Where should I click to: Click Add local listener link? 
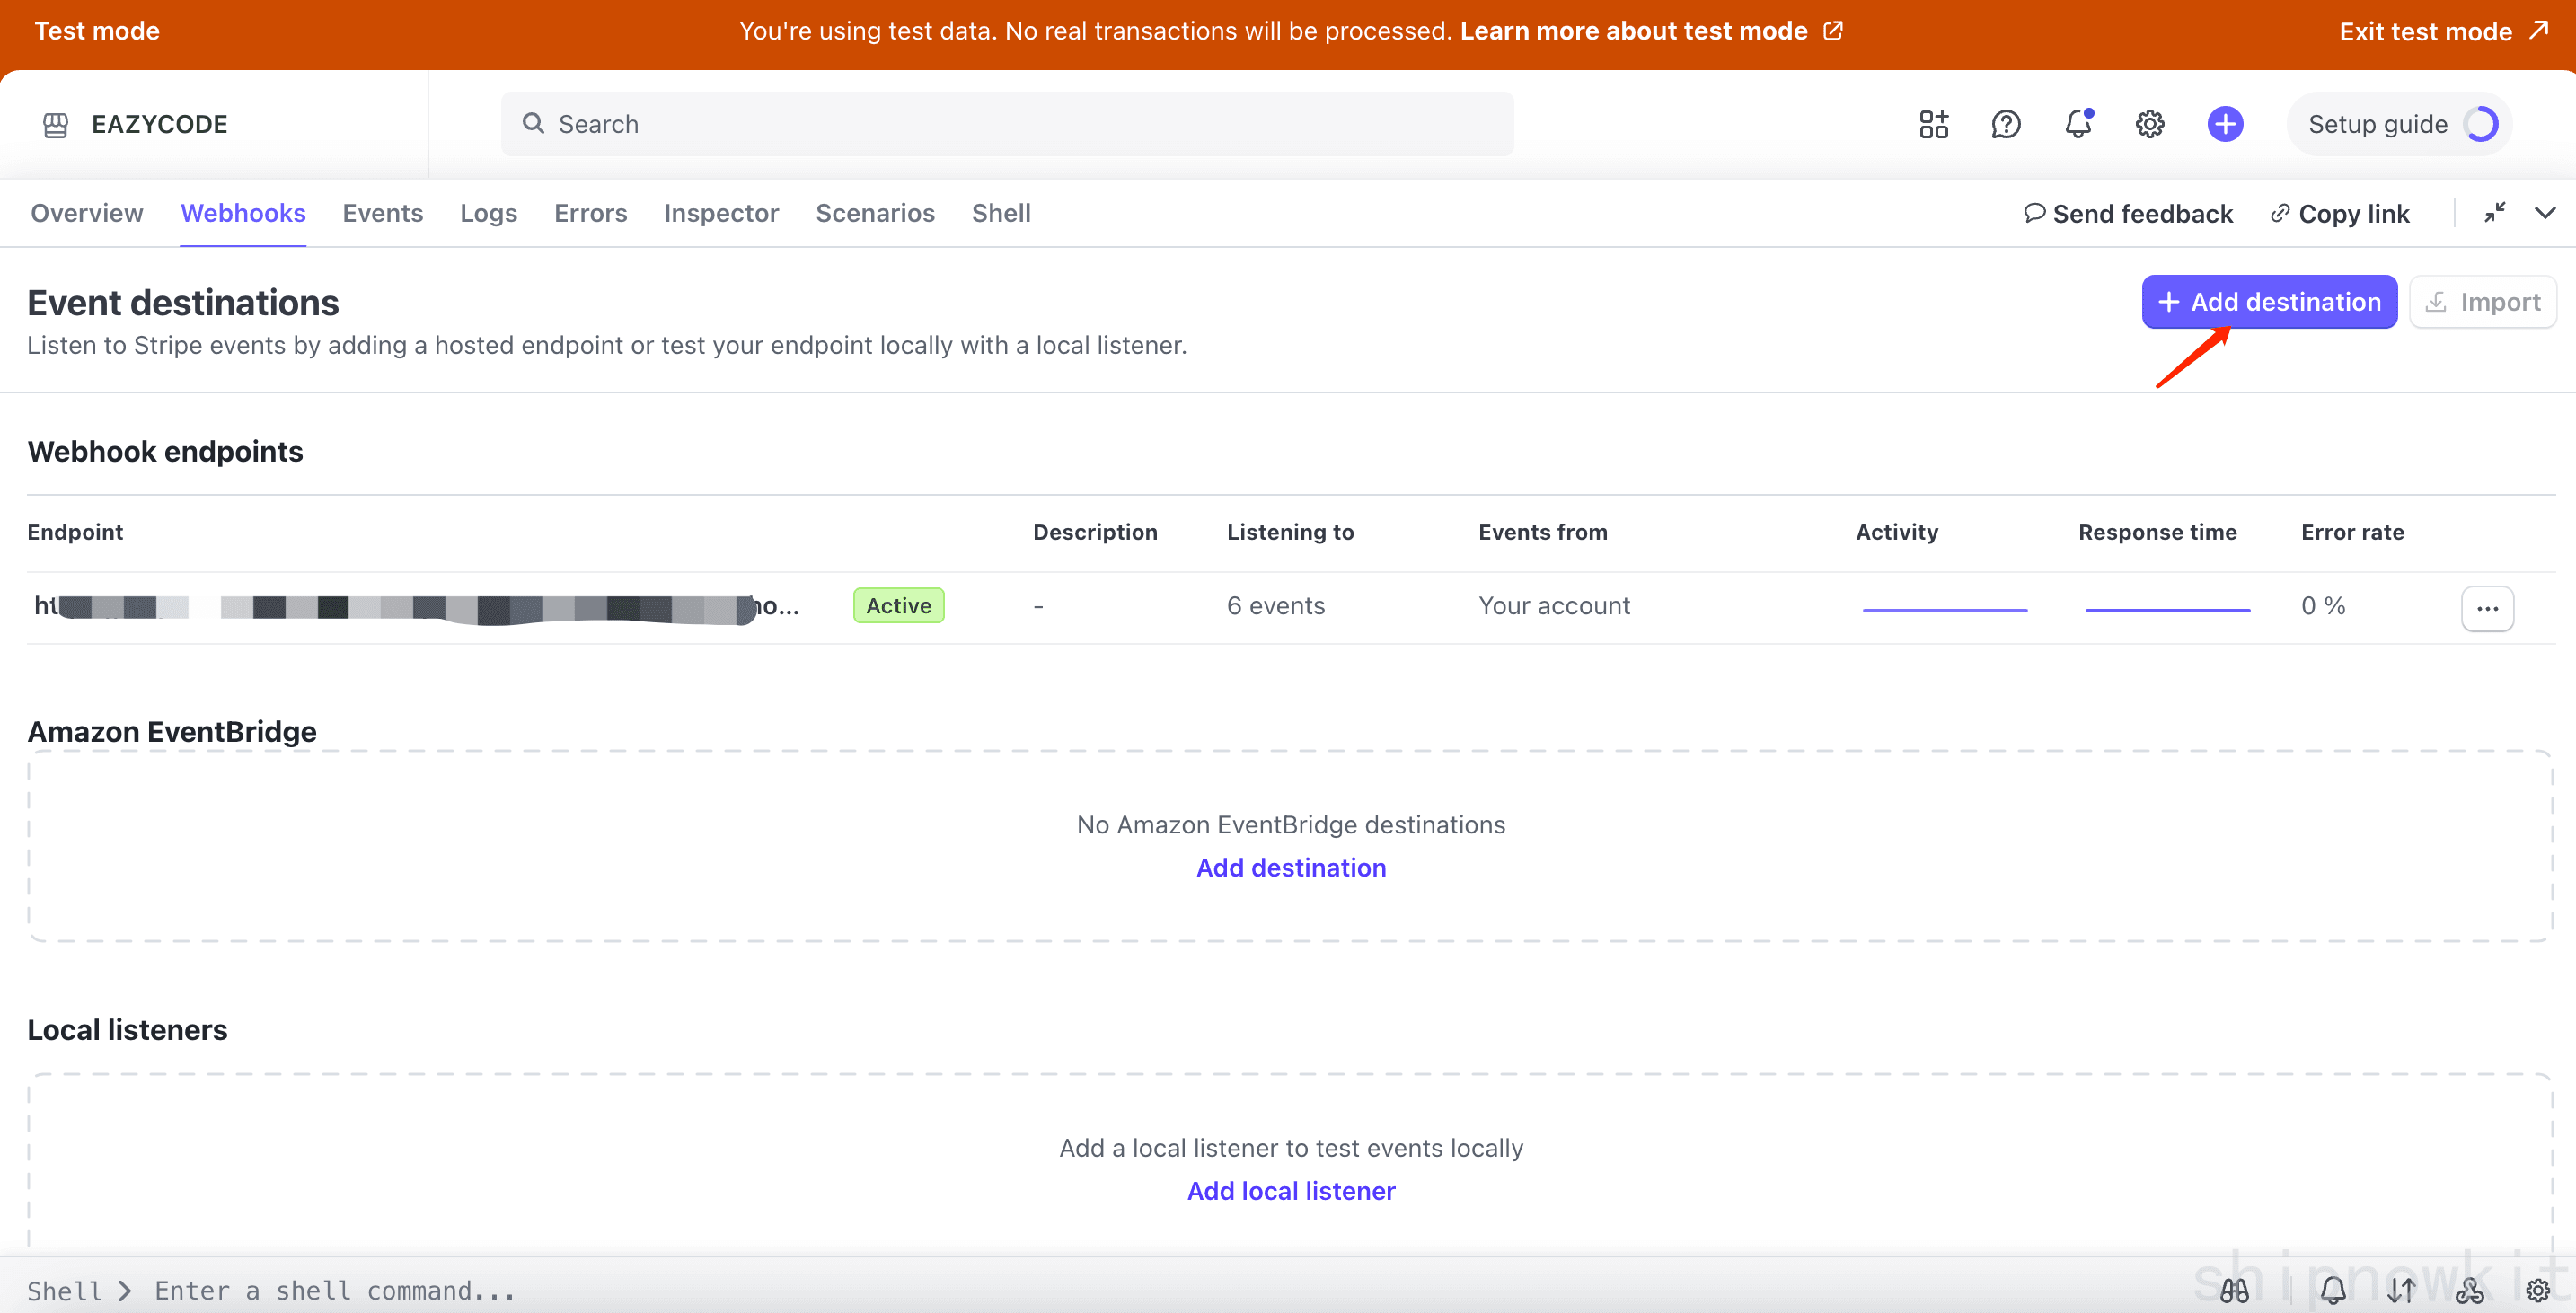(1291, 1190)
